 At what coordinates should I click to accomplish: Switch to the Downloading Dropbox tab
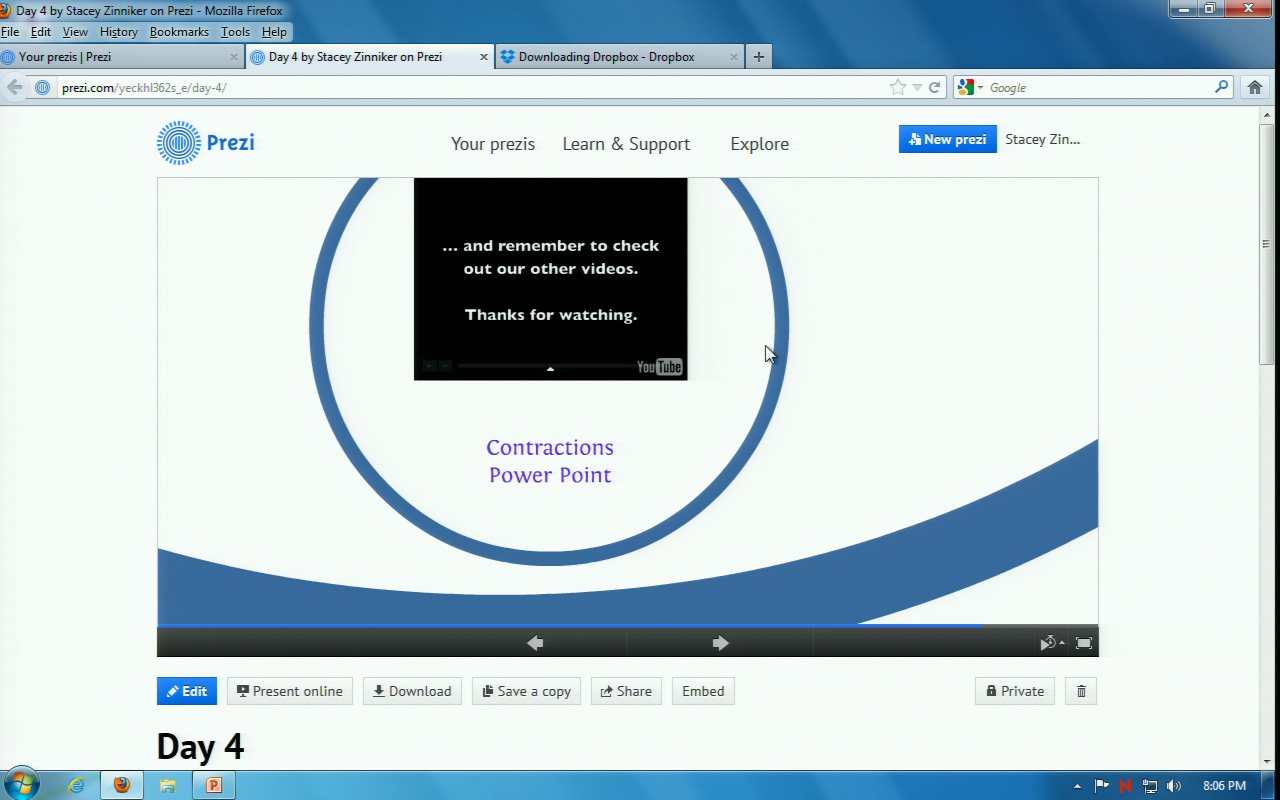(606, 57)
